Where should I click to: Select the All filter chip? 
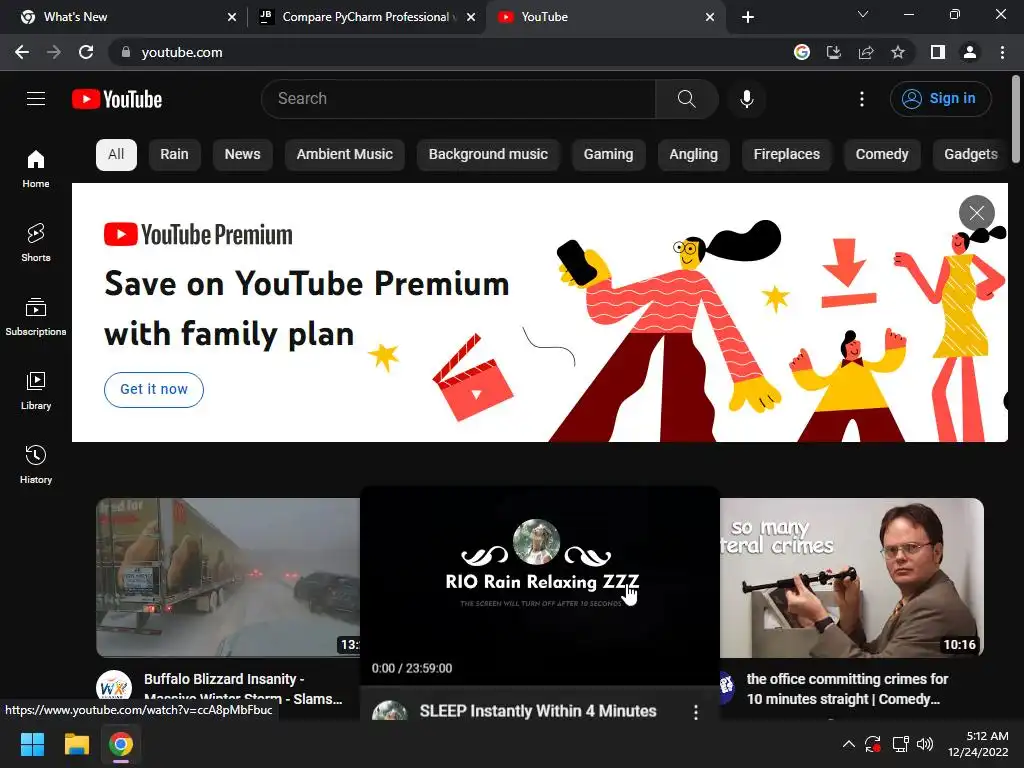116,155
